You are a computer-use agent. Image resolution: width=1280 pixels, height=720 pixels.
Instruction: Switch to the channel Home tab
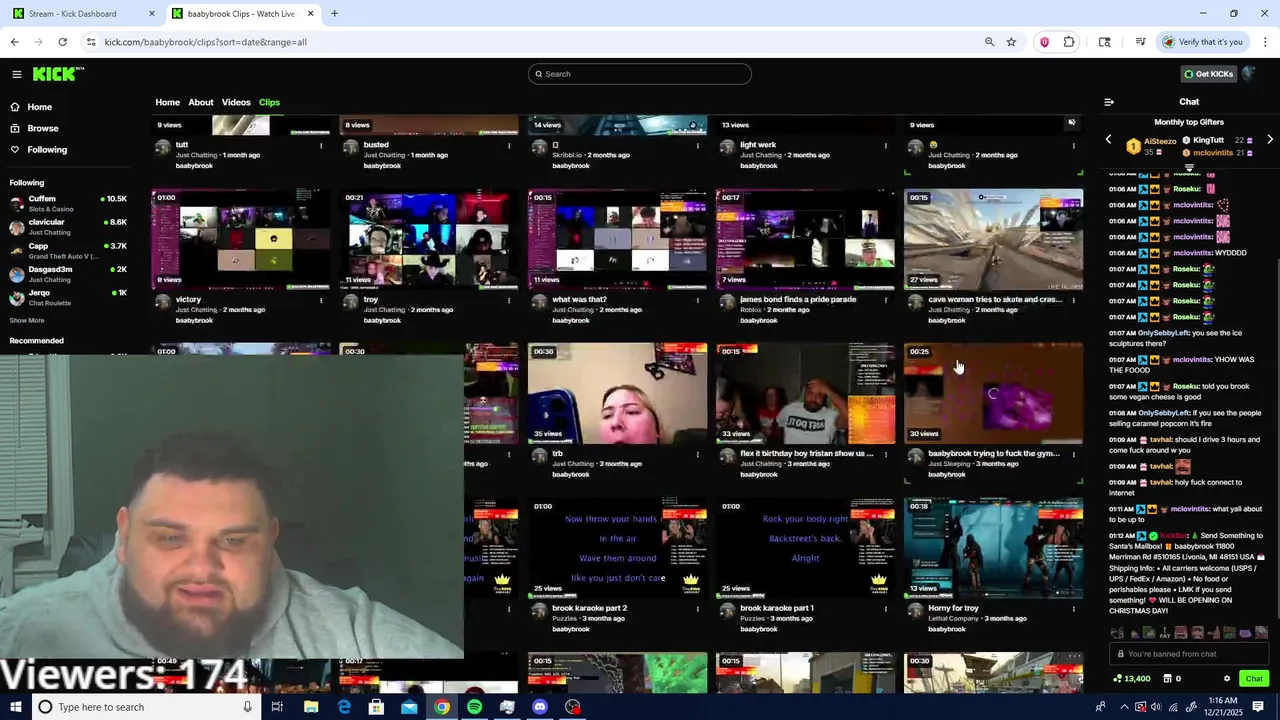click(167, 102)
